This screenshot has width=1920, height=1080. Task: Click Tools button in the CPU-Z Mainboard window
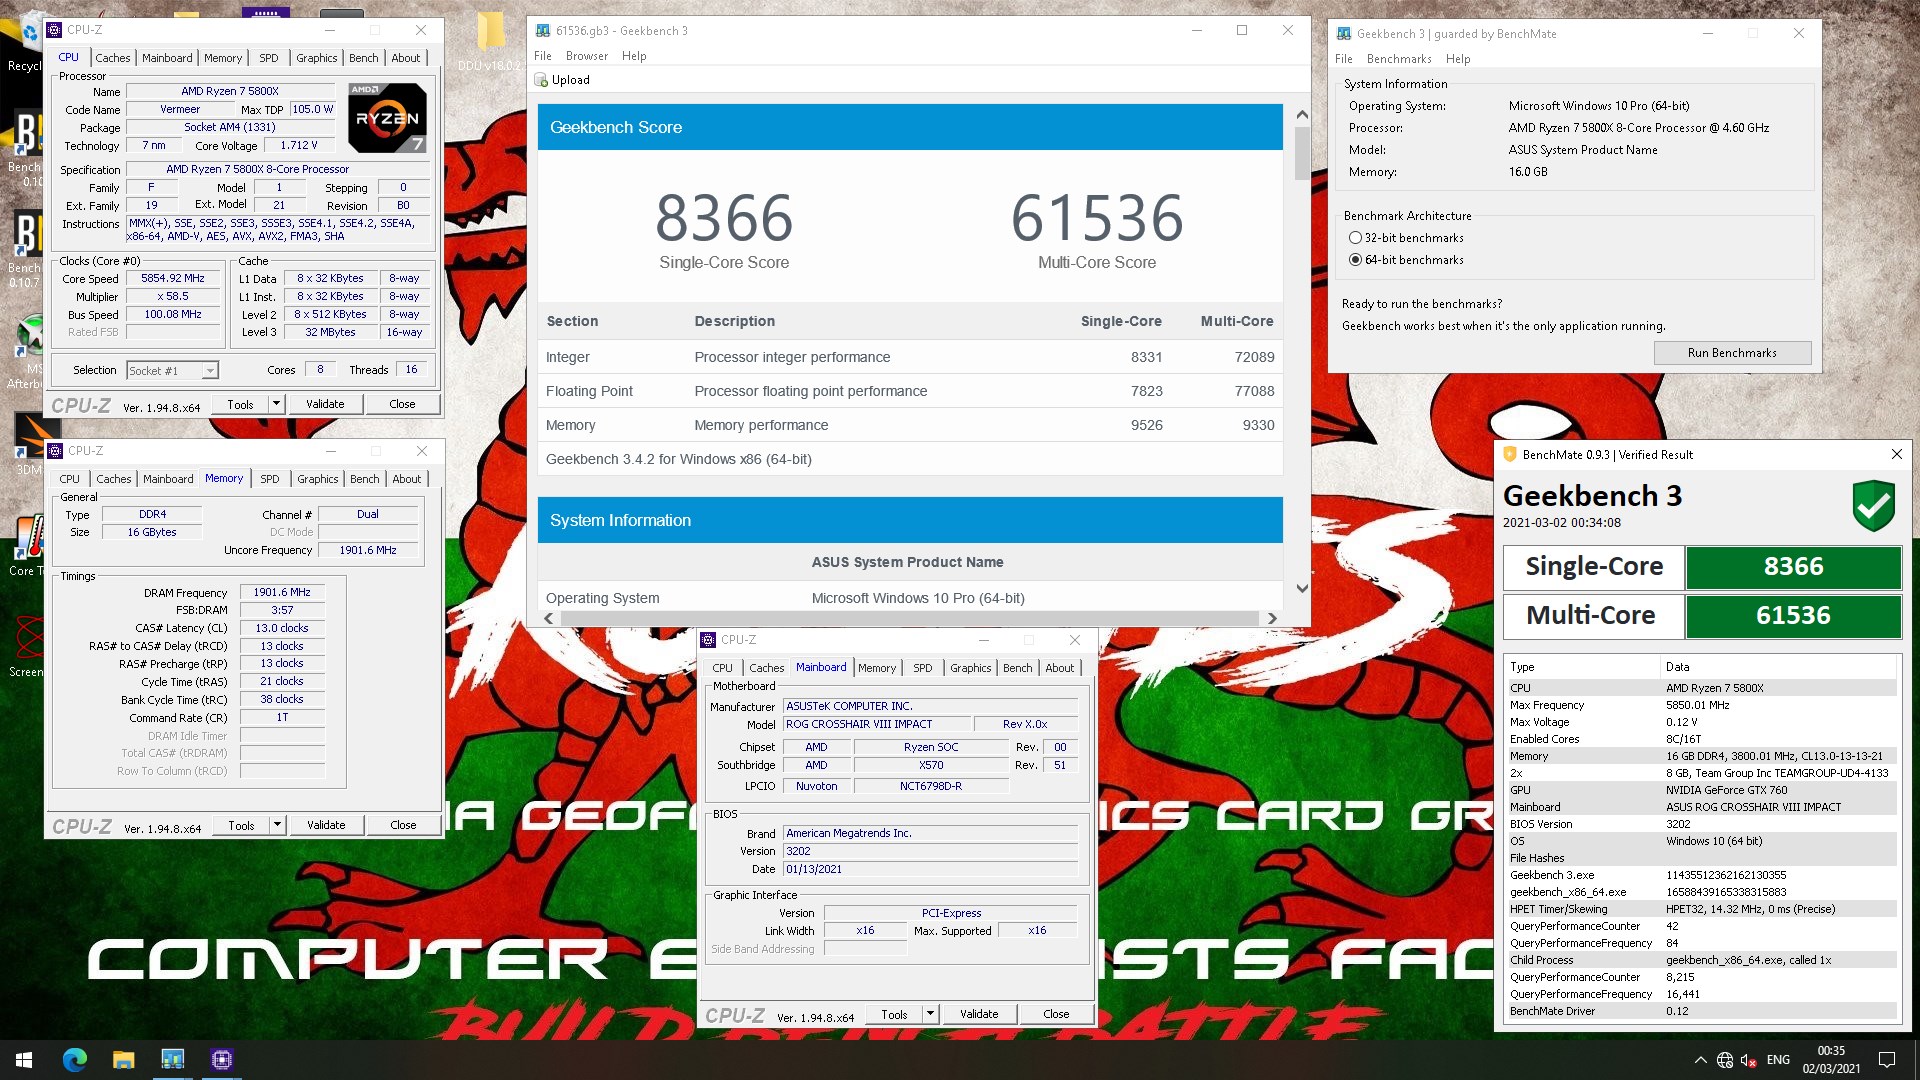[894, 1014]
